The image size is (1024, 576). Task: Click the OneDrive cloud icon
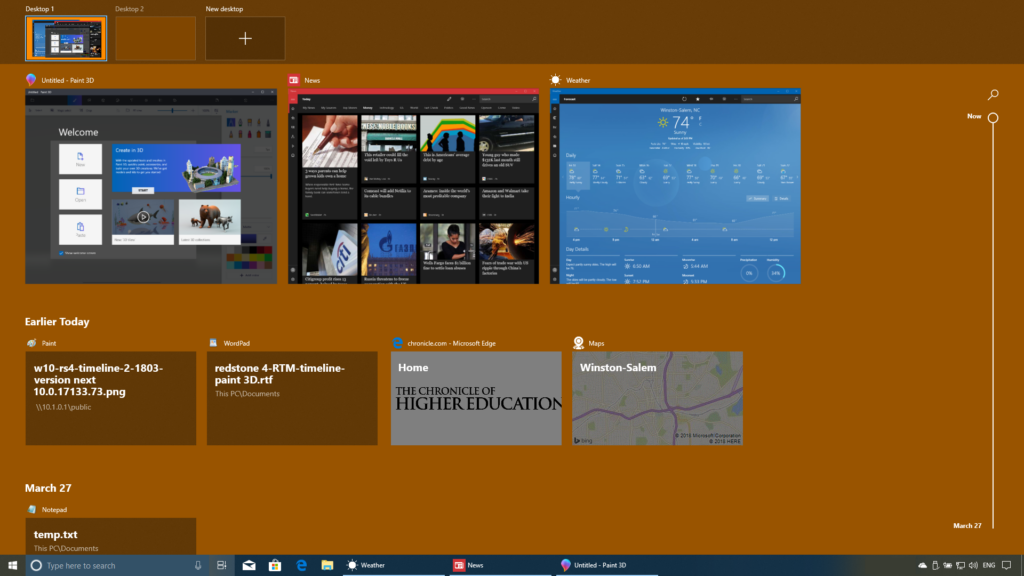click(x=922, y=565)
